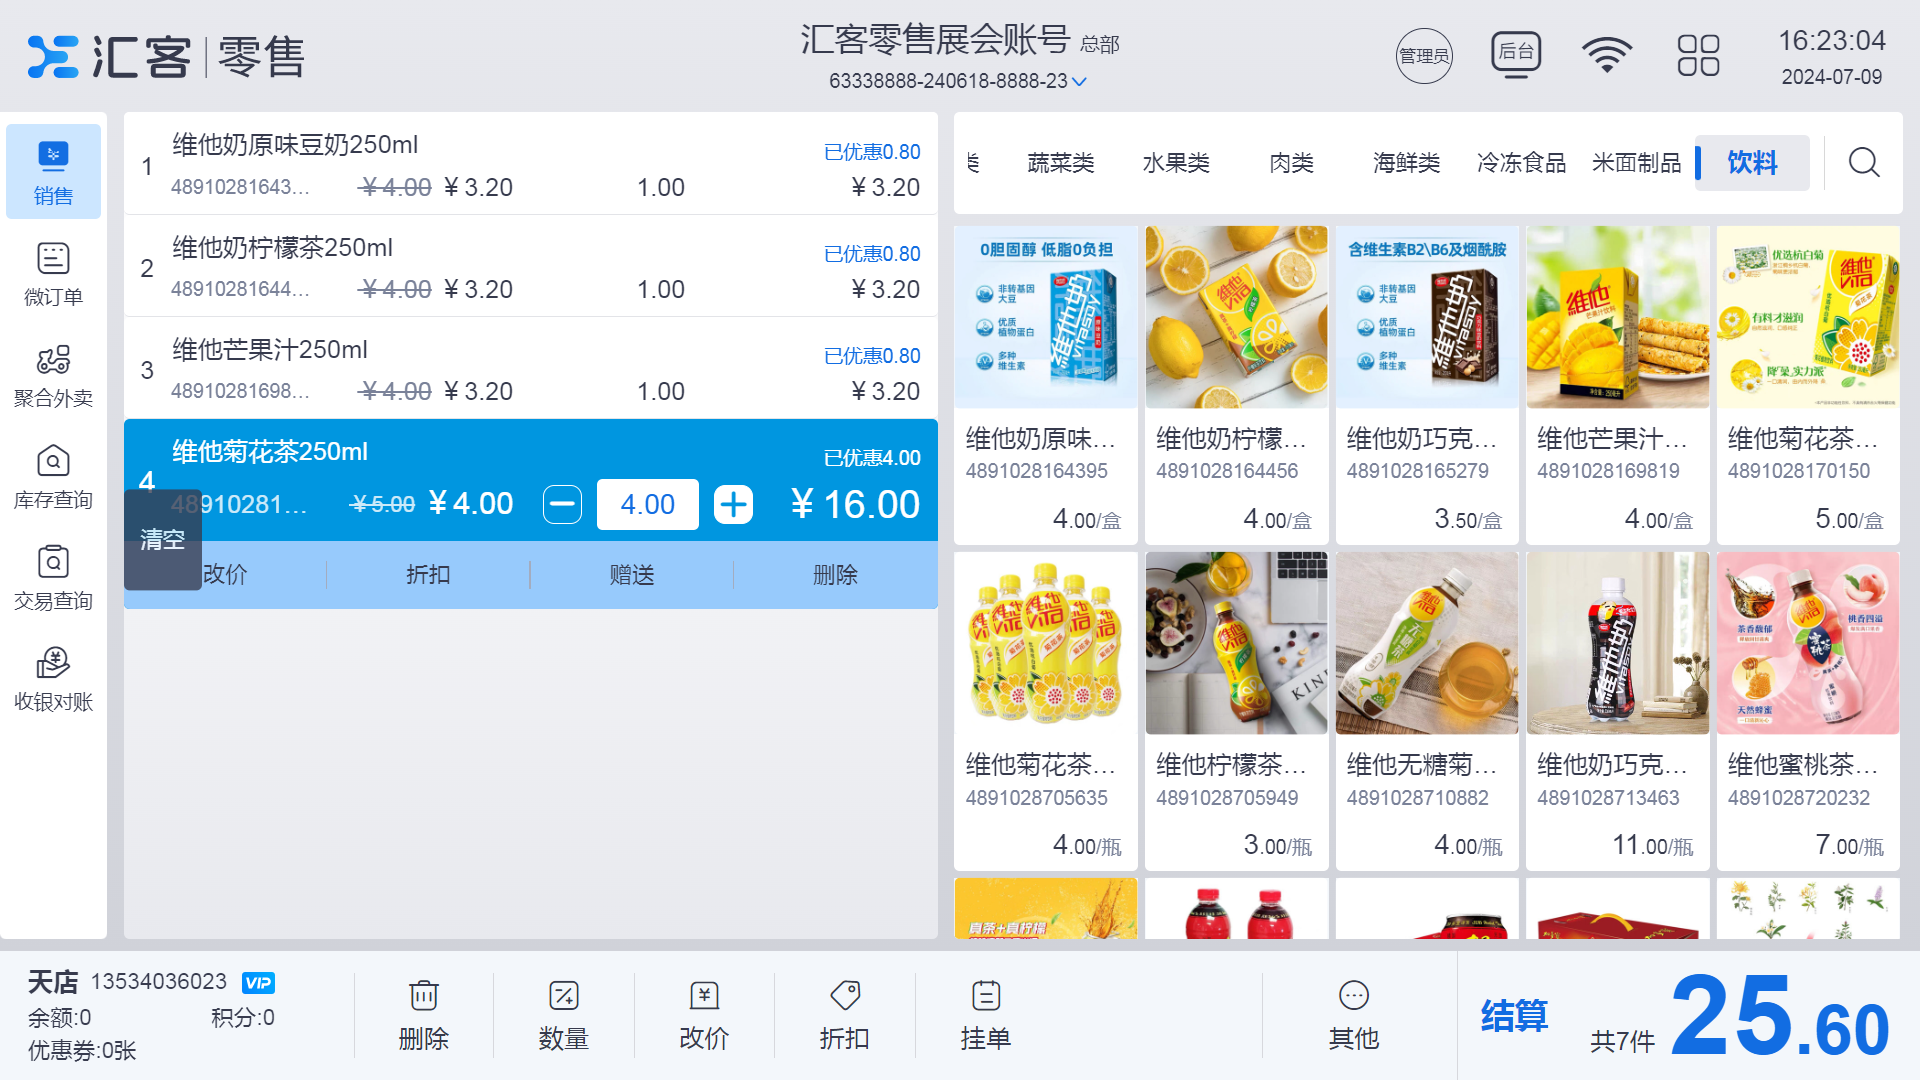Increase 维他菊花茶 quantity with plus button
The height and width of the screenshot is (1080, 1920).
click(733, 505)
